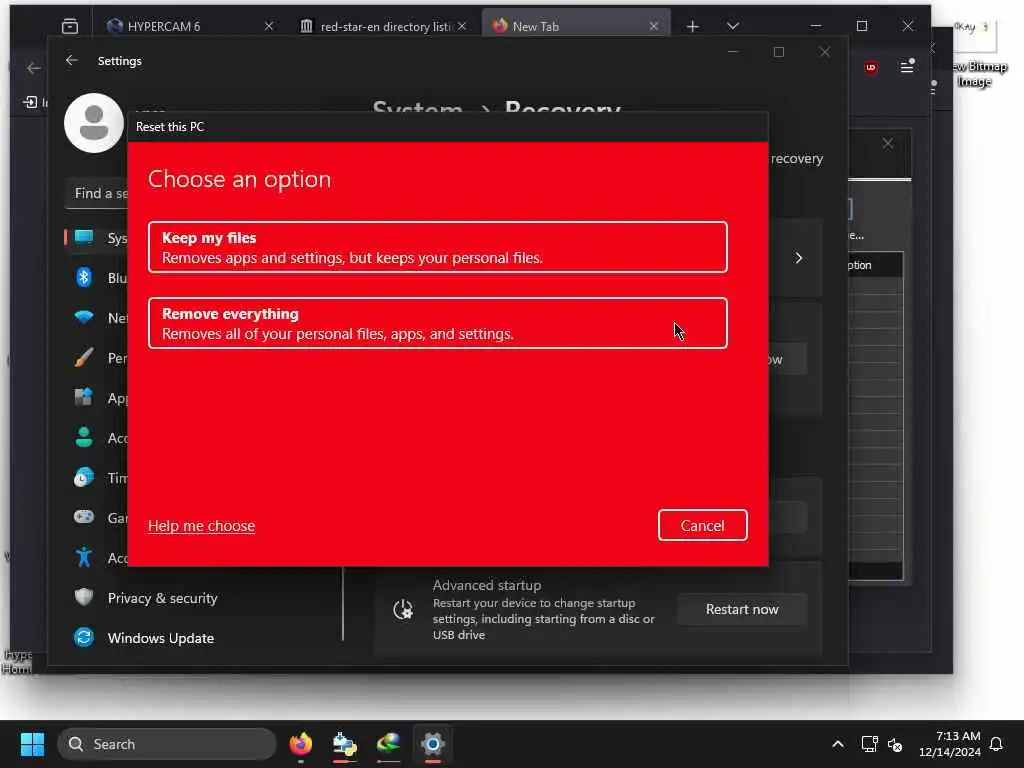This screenshot has height=768, width=1024.
Task: Open the Windows Start menu
Action: pos(32,744)
